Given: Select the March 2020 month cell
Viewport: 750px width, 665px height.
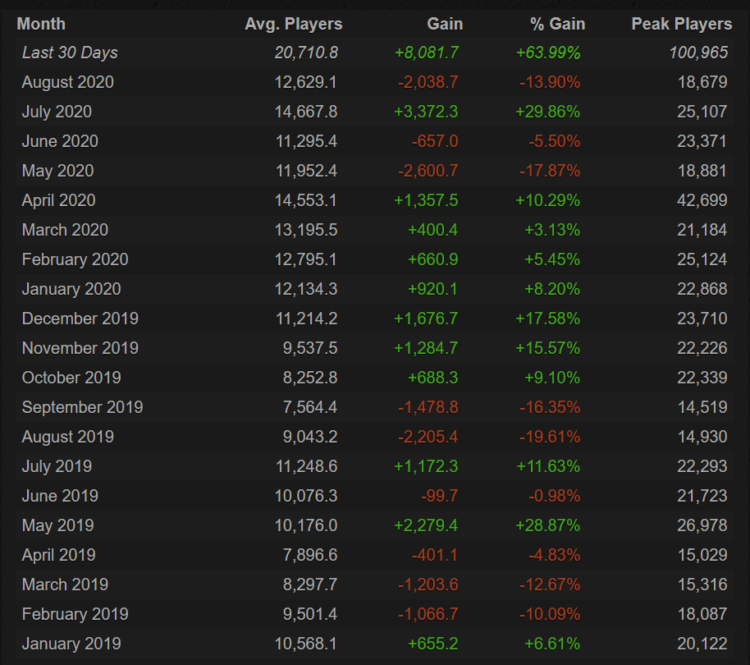Looking at the screenshot, I should (65, 230).
